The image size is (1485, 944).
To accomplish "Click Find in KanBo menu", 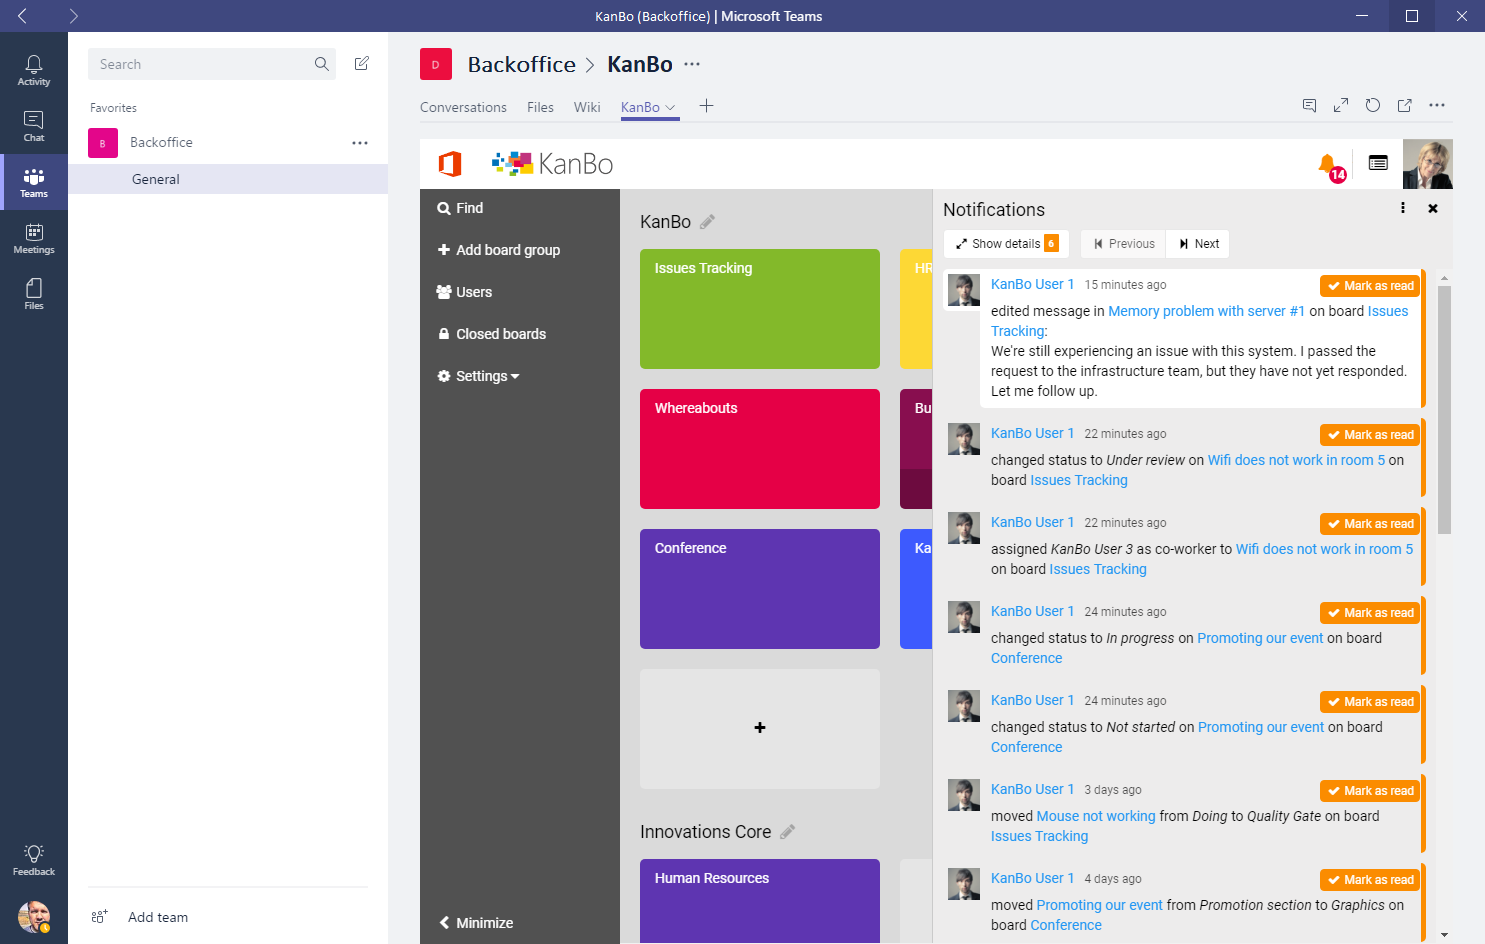I will [x=460, y=208].
